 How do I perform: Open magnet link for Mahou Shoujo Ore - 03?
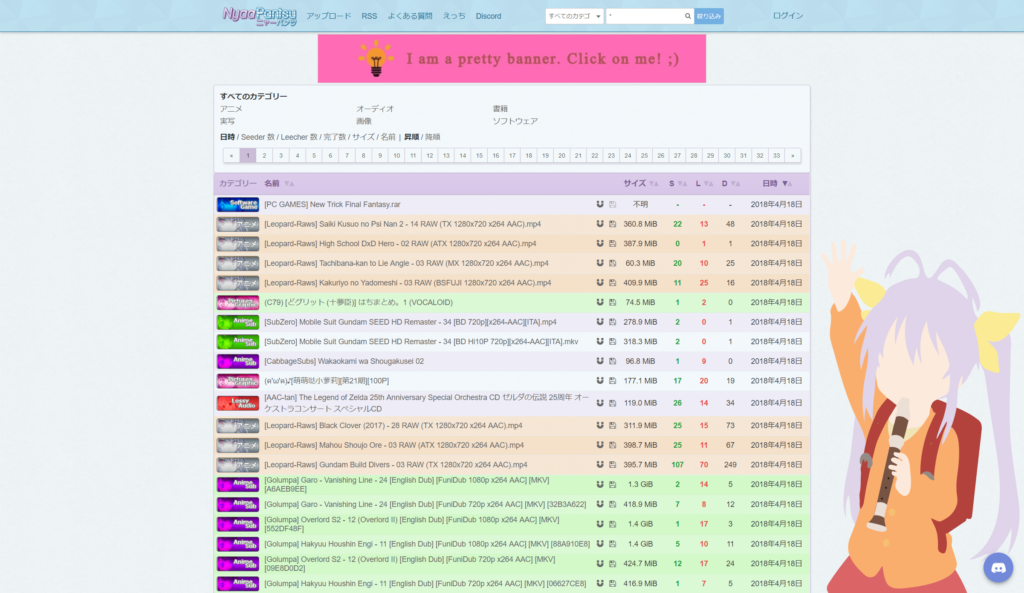point(600,445)
